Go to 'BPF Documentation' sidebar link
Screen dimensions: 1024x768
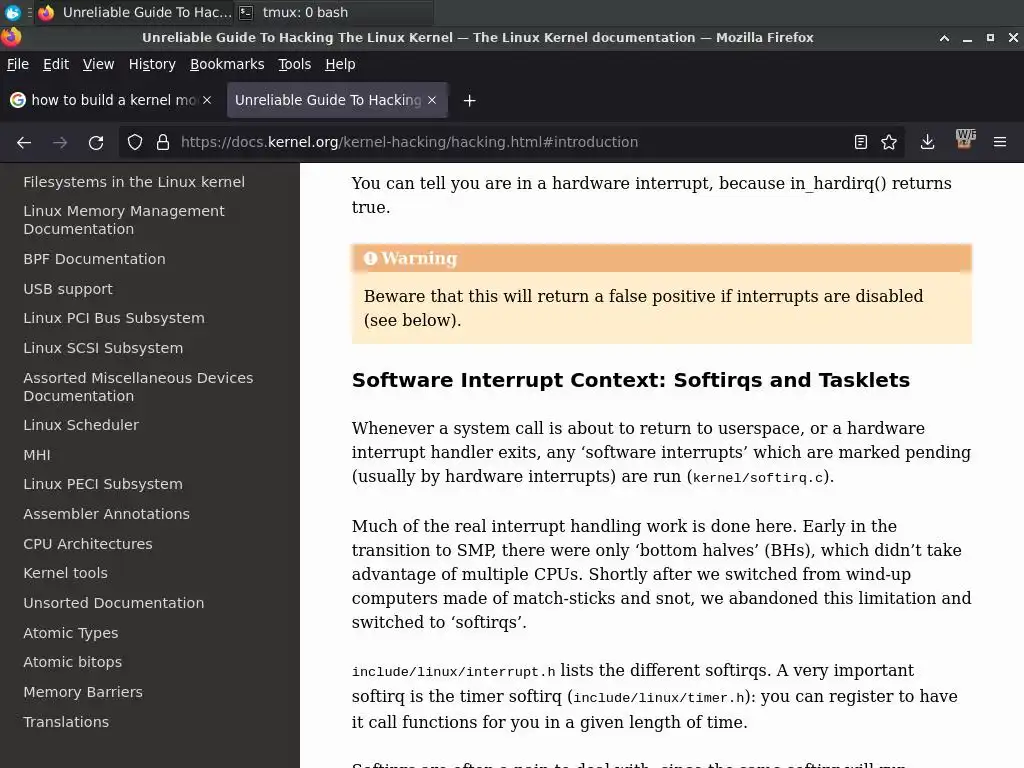pyautogui.click(x=94, y=259)
